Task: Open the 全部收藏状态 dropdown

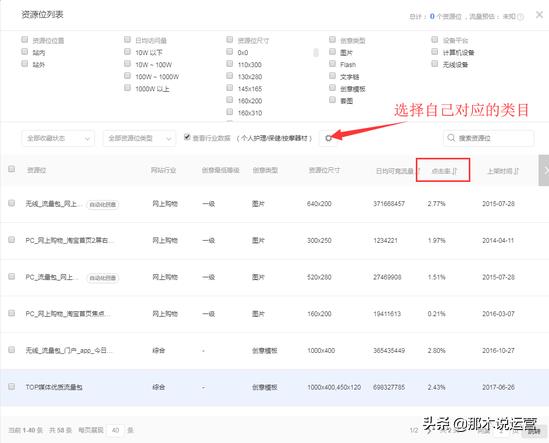Action: coord(58,138)
